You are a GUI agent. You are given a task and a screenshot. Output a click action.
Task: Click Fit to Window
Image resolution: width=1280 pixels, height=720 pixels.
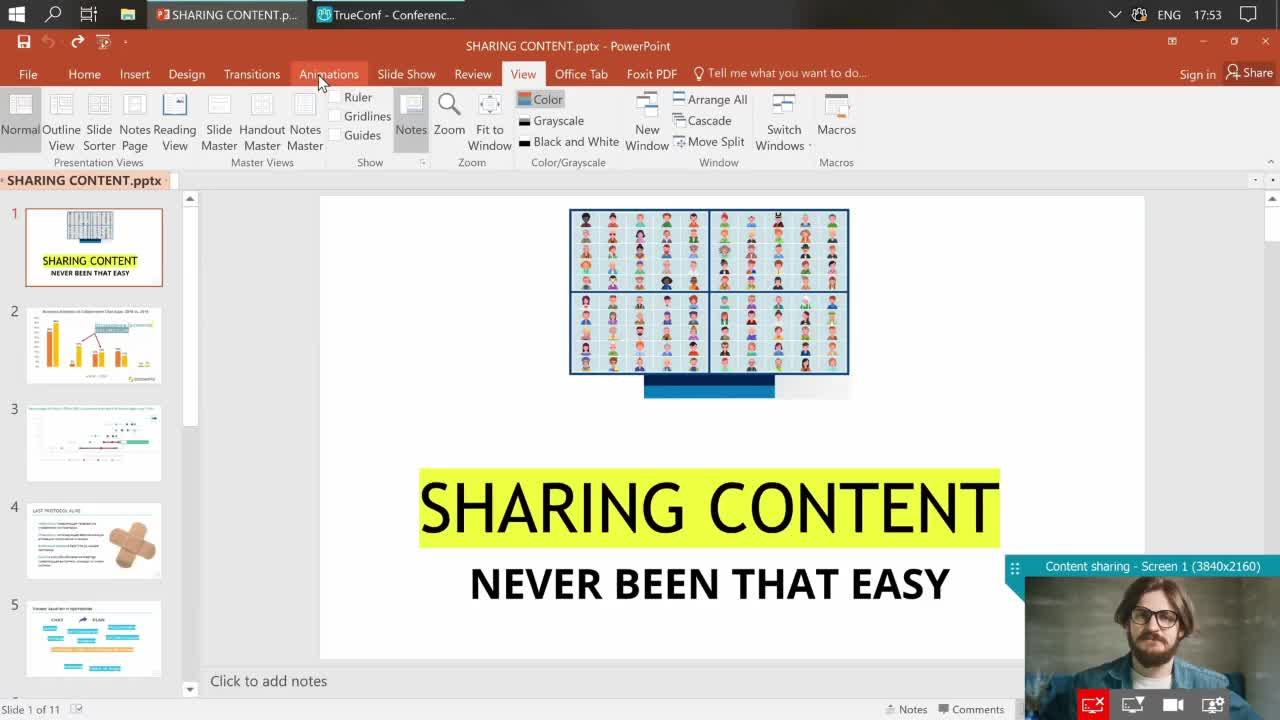click(490, 119)
